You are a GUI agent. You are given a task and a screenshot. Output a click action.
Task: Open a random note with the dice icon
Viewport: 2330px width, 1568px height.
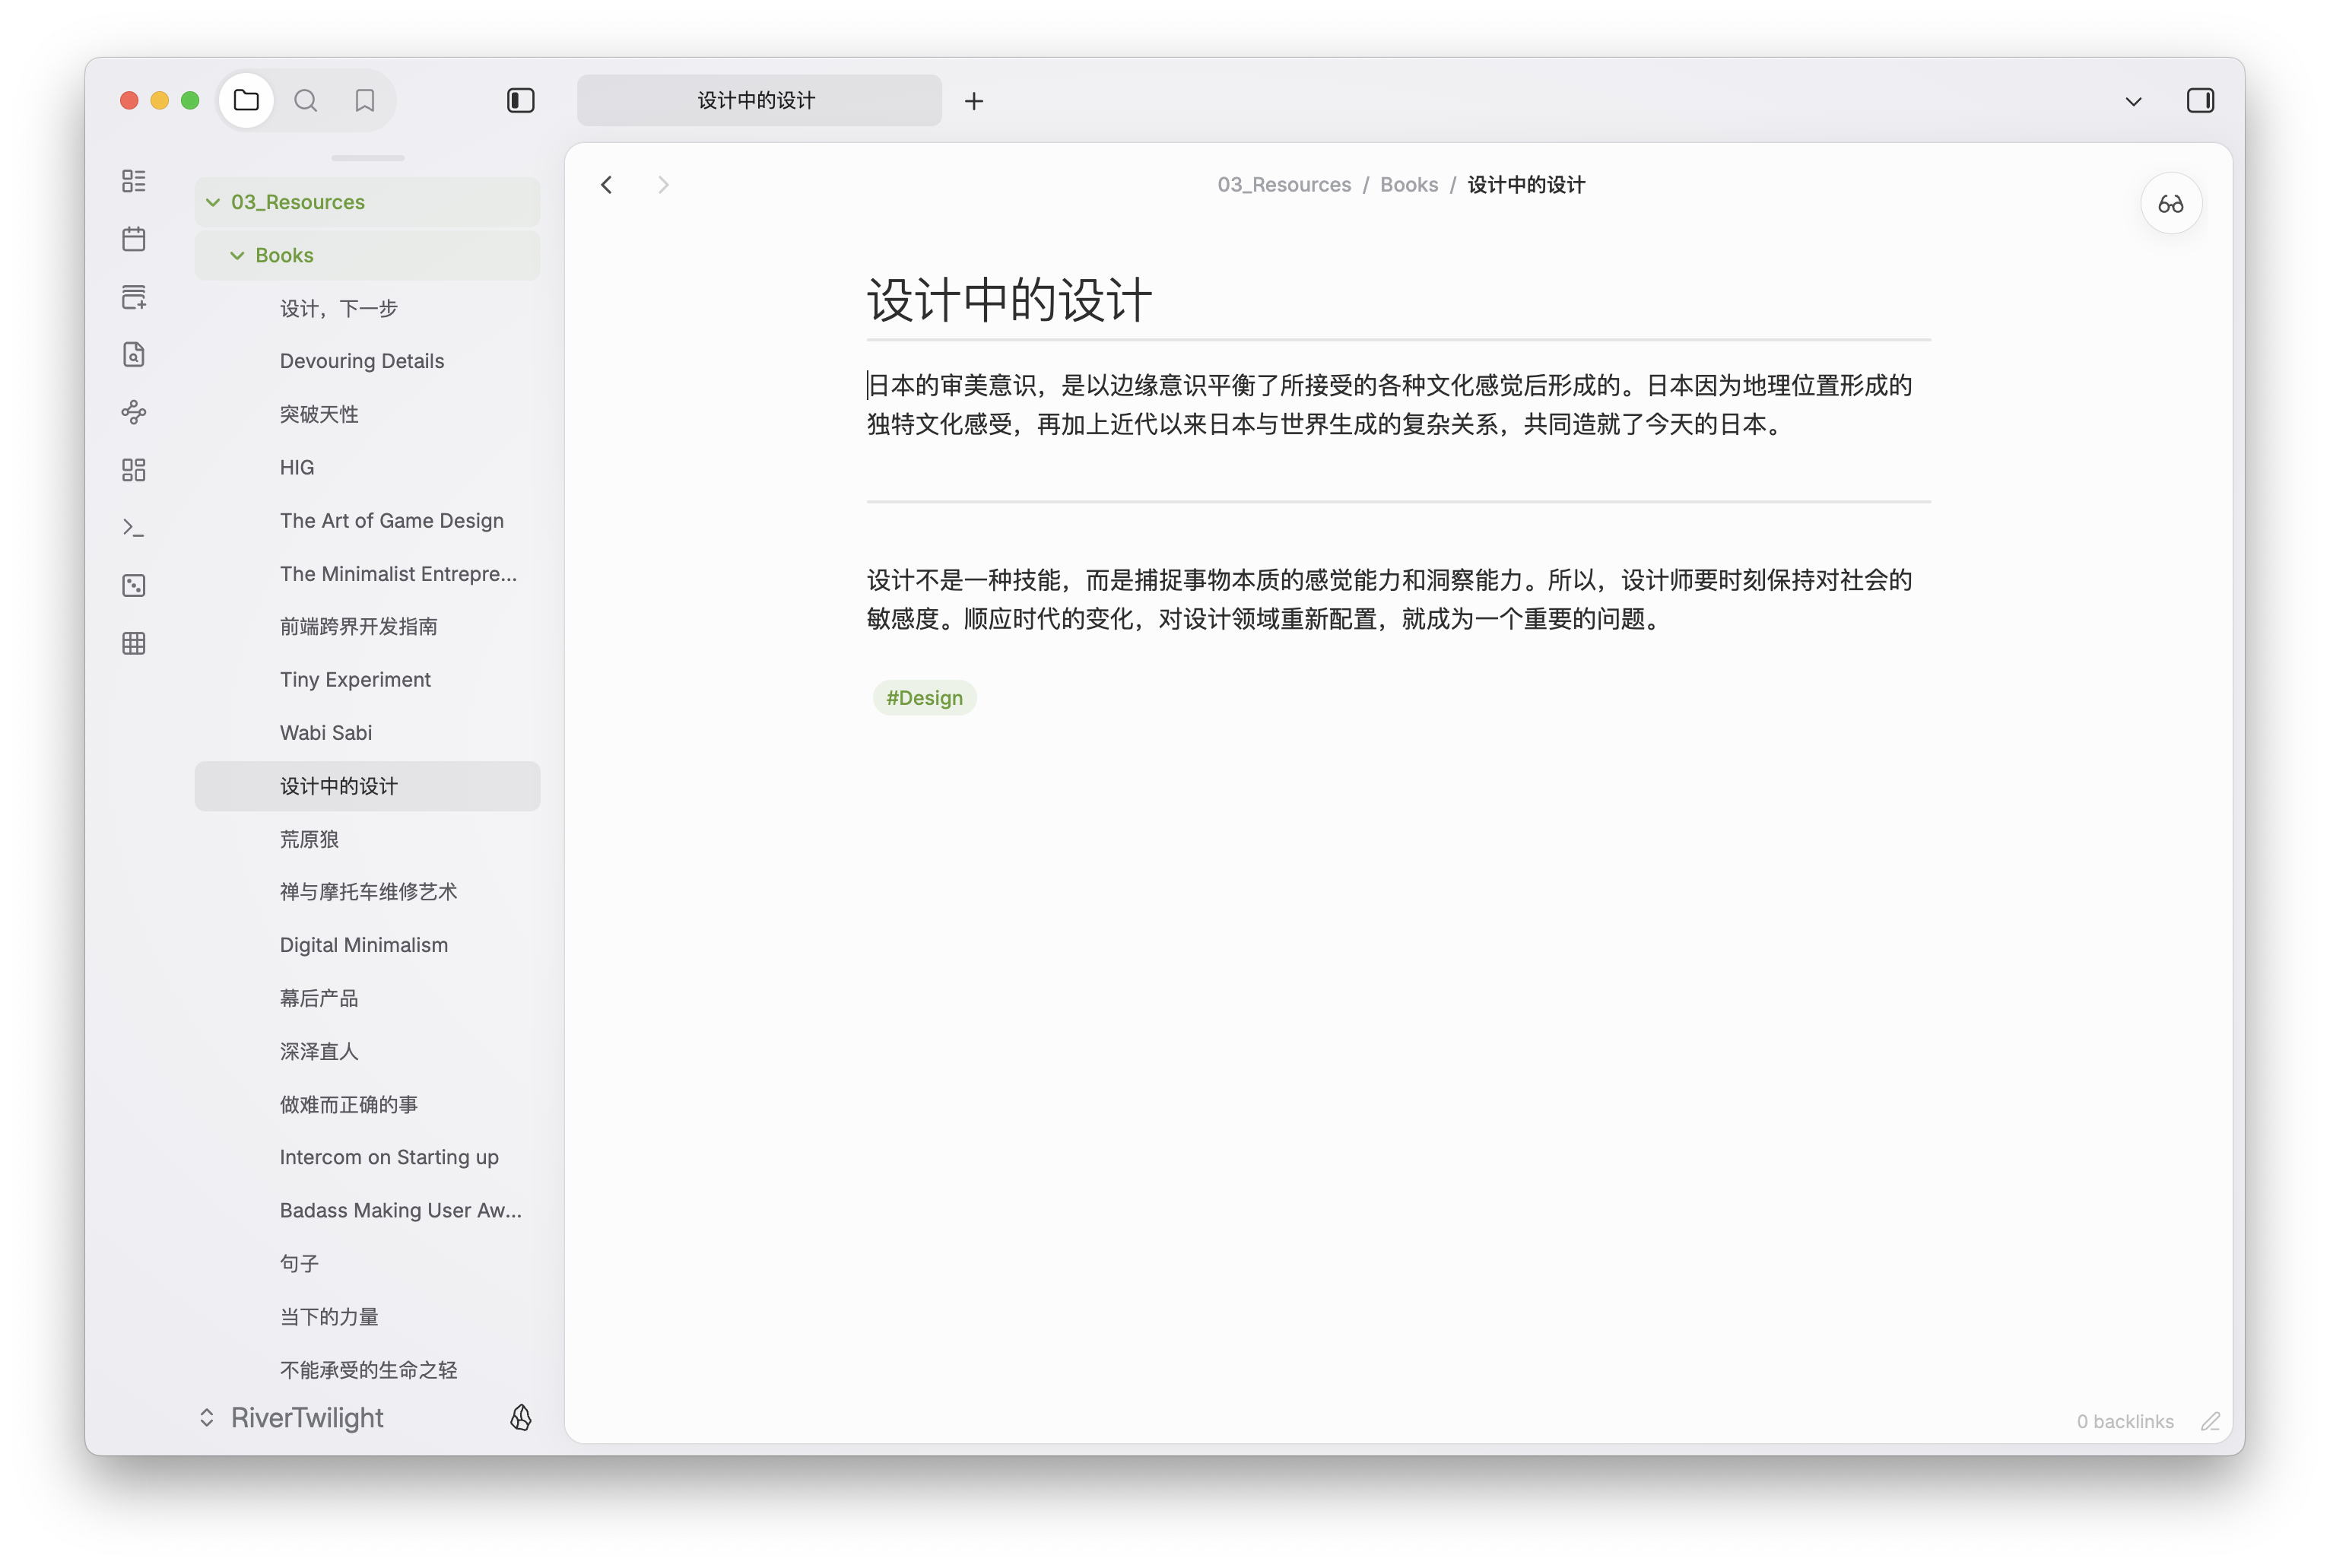133,585
